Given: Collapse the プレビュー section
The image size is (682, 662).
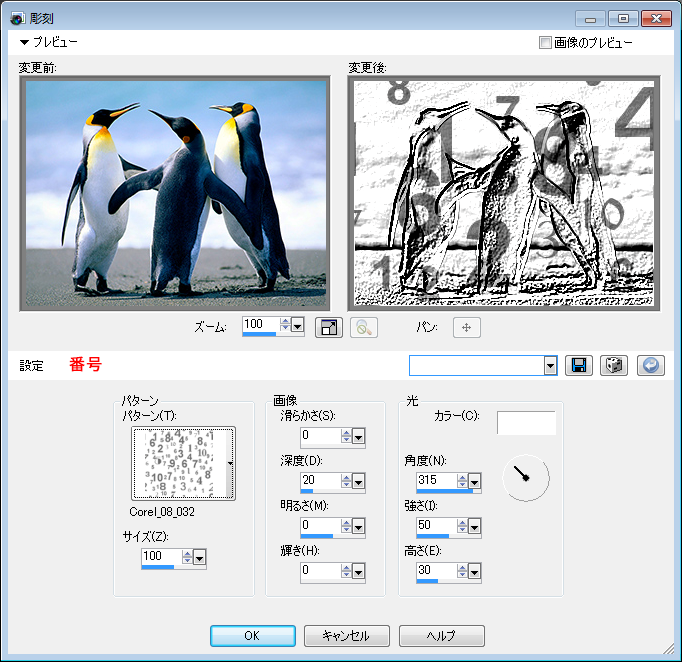Looking at the screenshot, I should (24, 43).
